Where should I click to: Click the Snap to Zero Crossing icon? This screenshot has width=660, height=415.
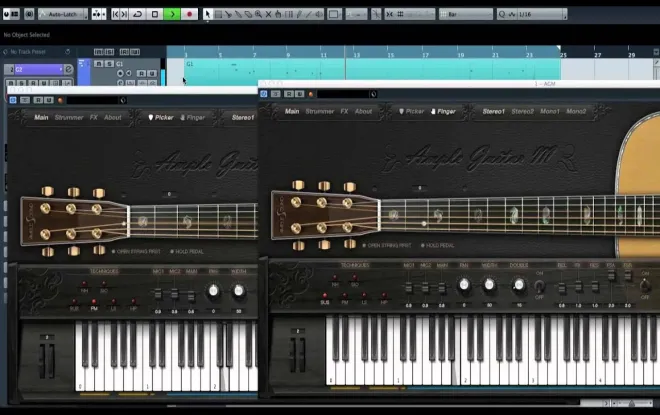click(x=376, y=14)
